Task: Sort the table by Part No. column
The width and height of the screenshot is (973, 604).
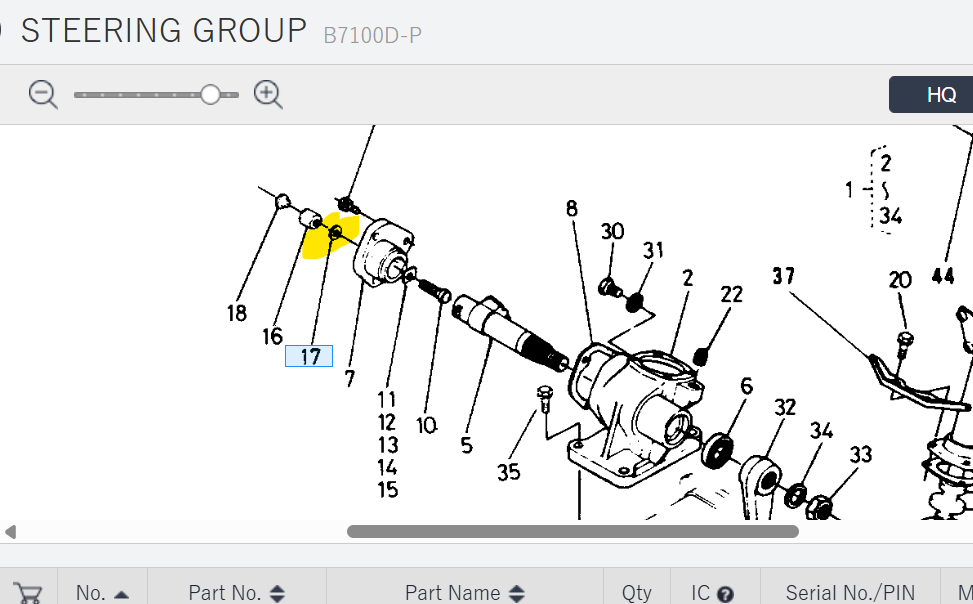Action: 237,593
